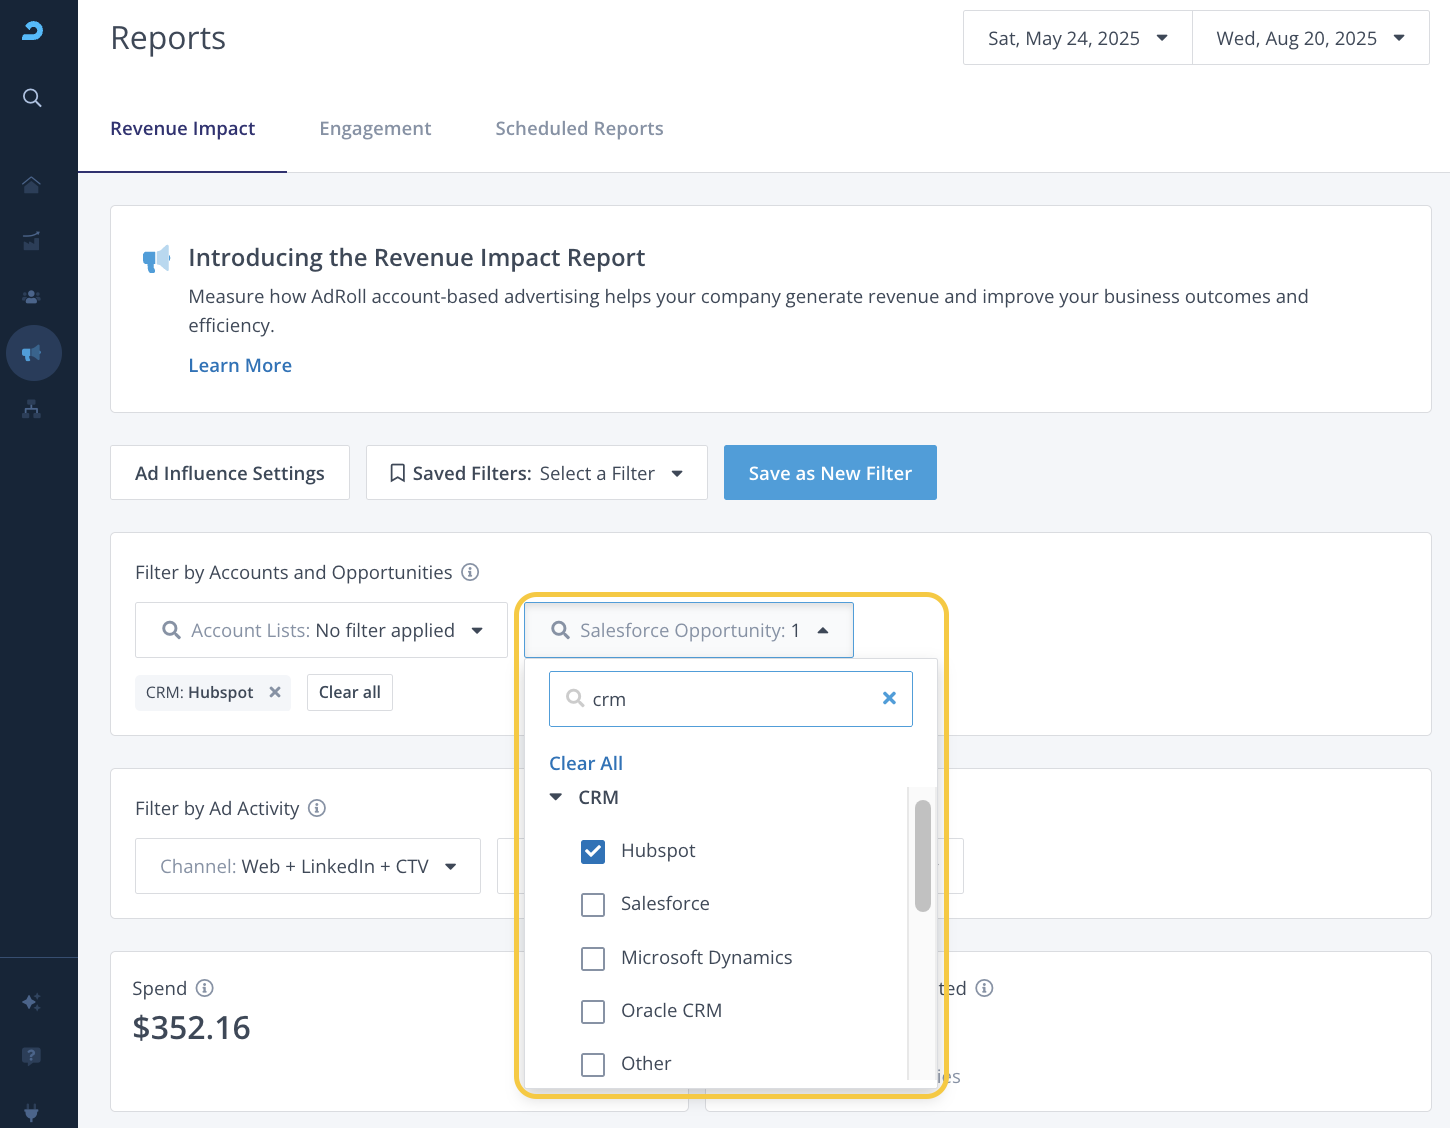1450x1128 pixels.
Task: Check the Salesforce checkbox
Action: pos(593,904)
